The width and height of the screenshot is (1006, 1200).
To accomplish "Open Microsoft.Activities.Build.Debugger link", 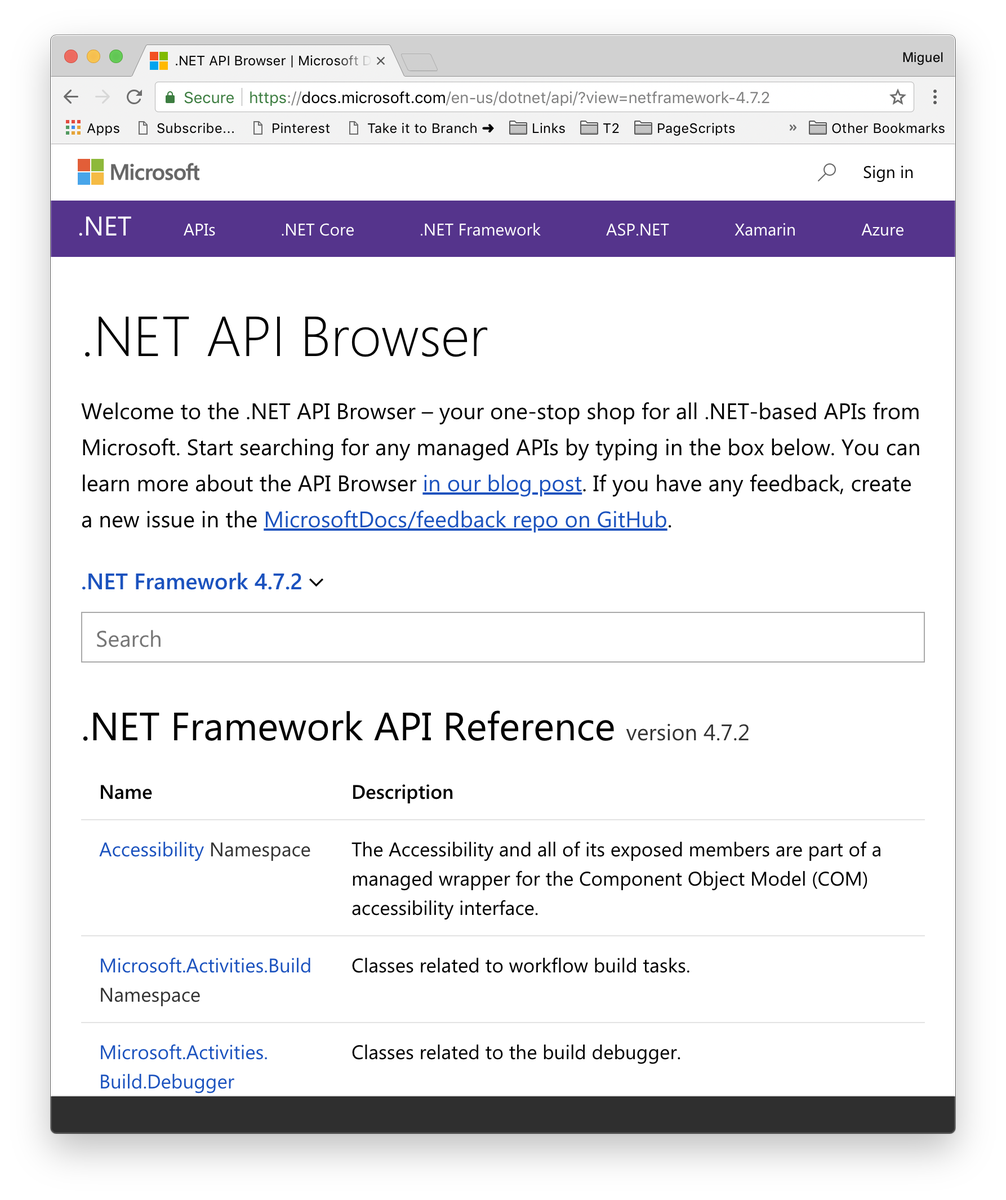I will click(184, 1067).
